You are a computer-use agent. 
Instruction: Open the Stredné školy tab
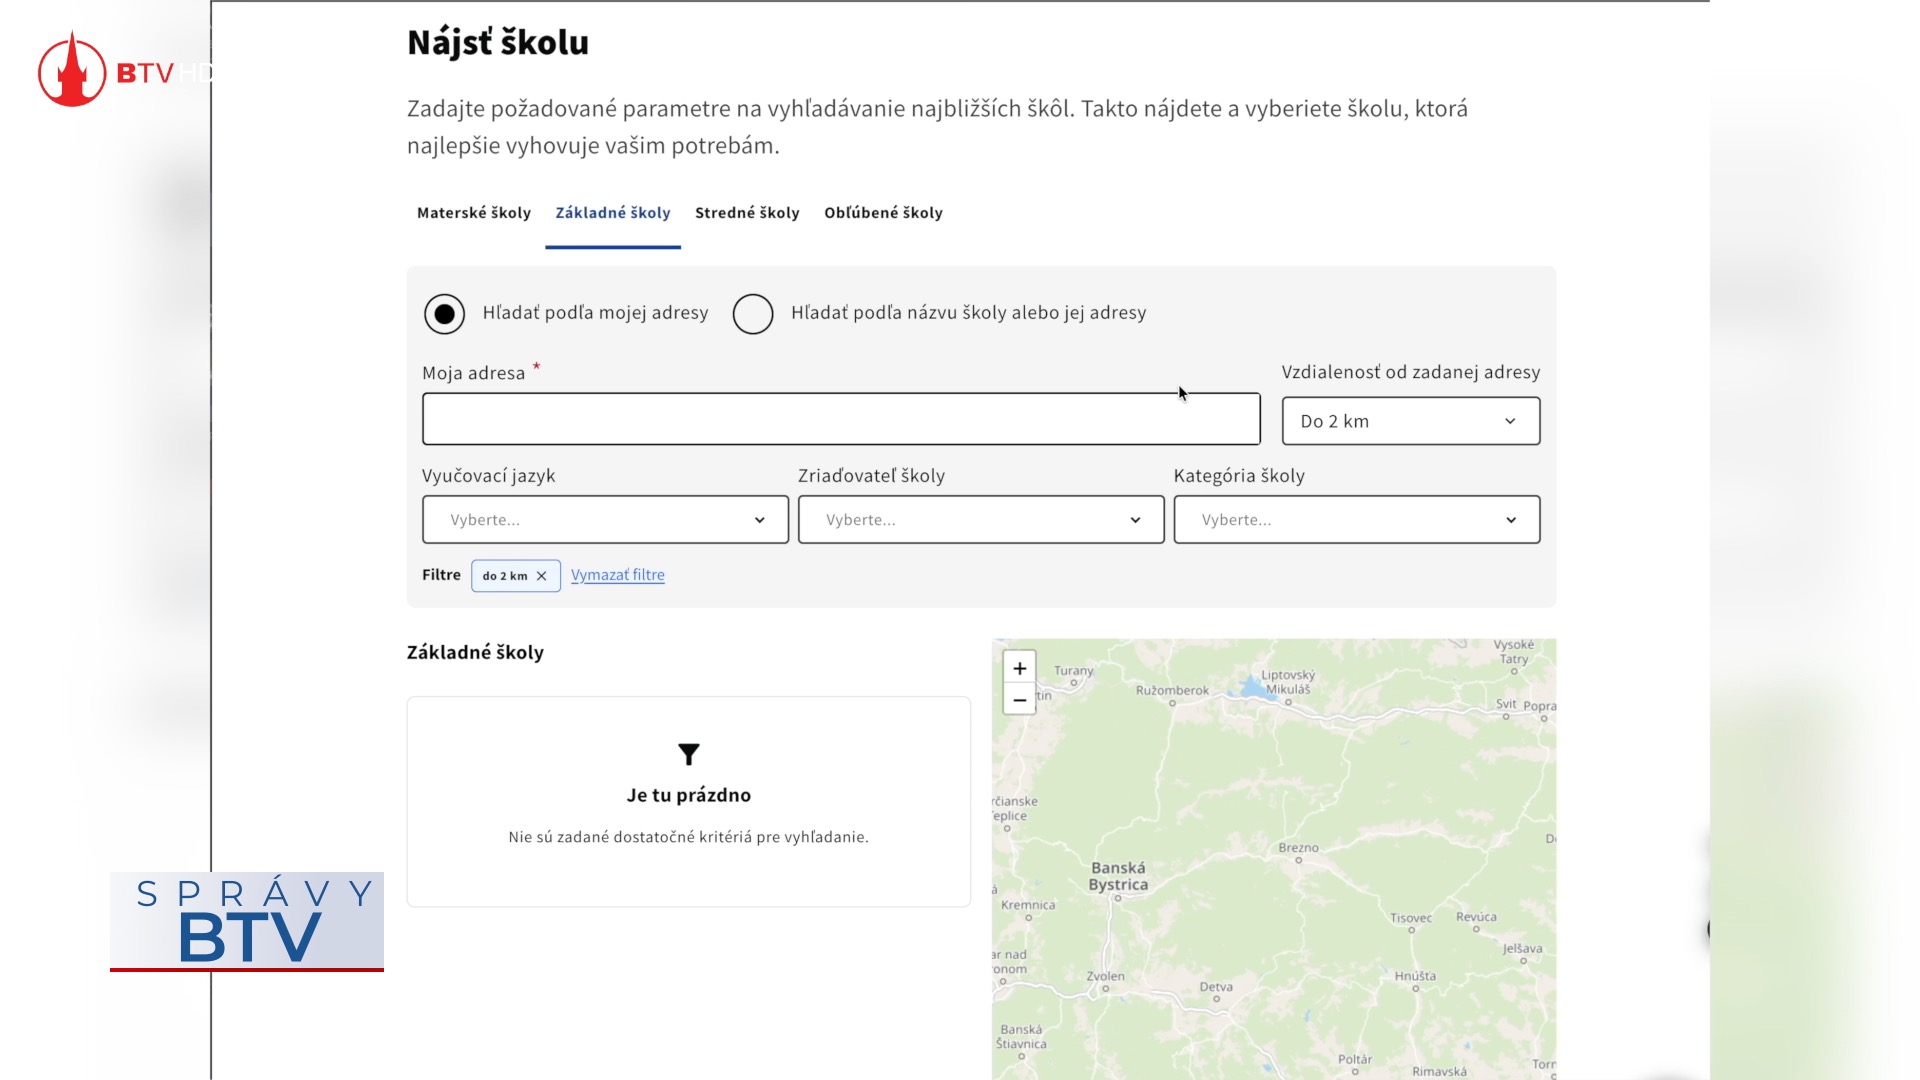[x=747, y=213]
